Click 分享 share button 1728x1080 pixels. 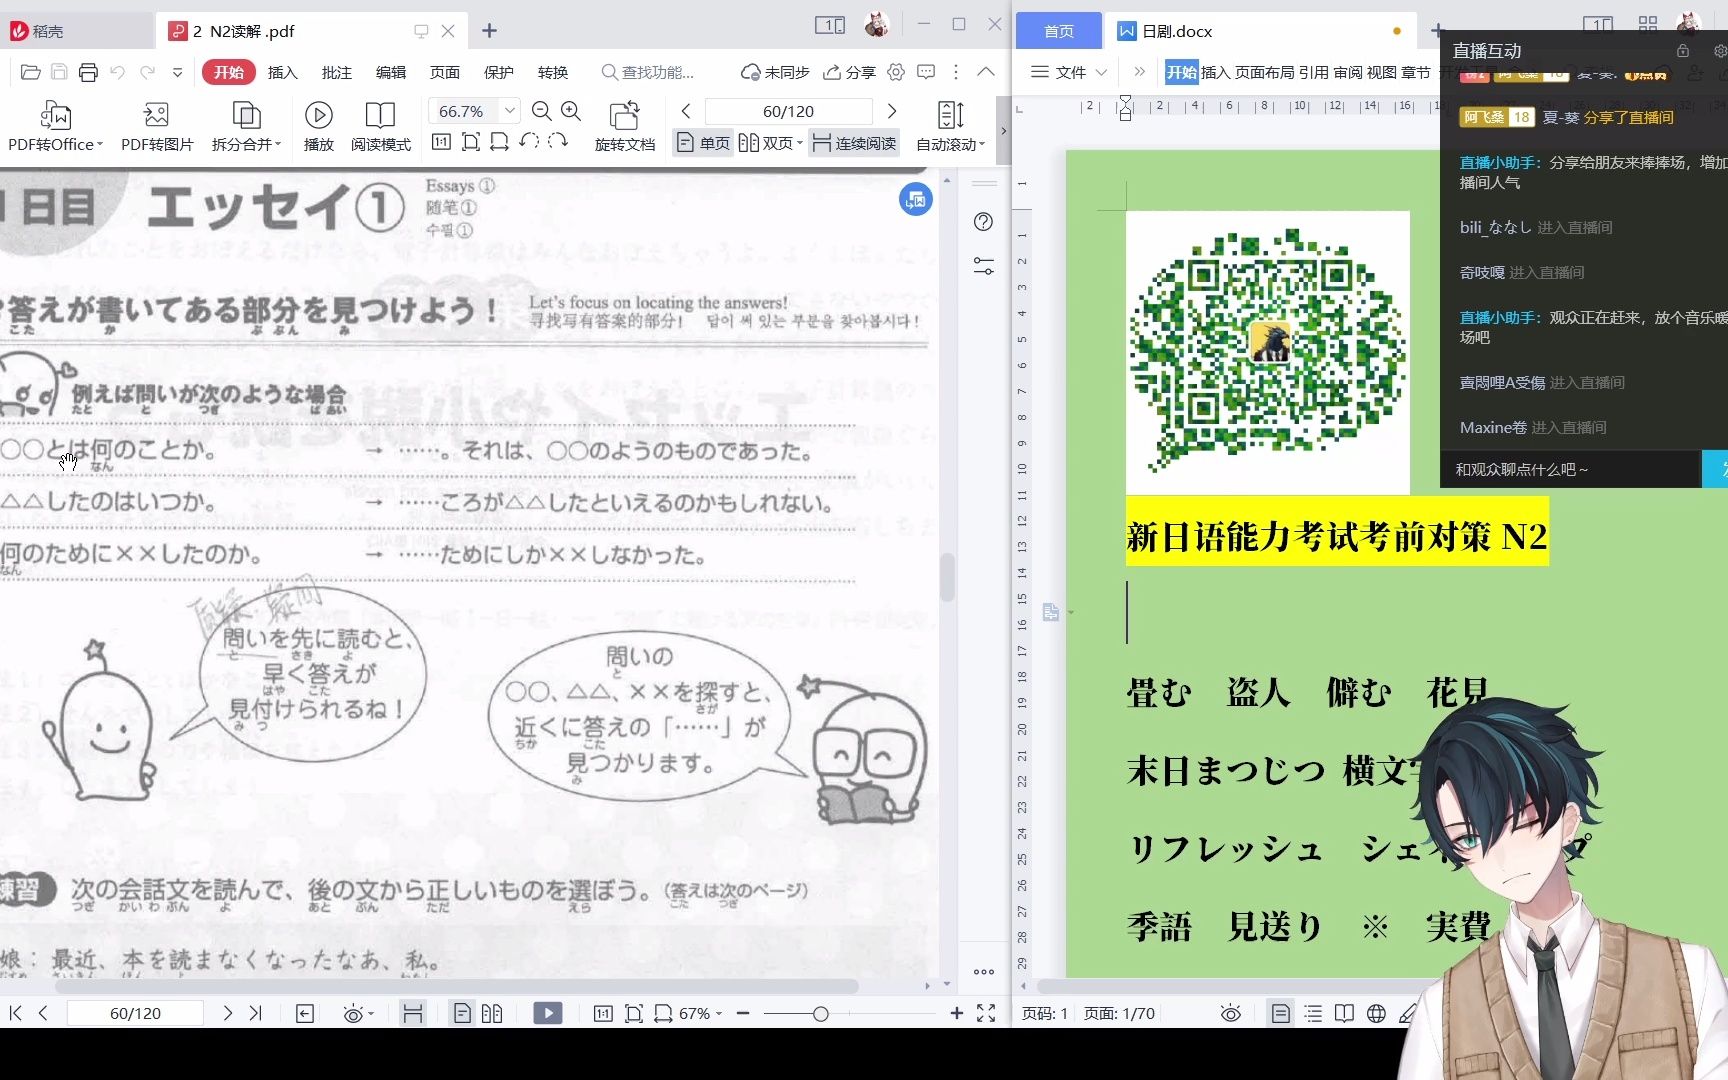tap(849, 72)
